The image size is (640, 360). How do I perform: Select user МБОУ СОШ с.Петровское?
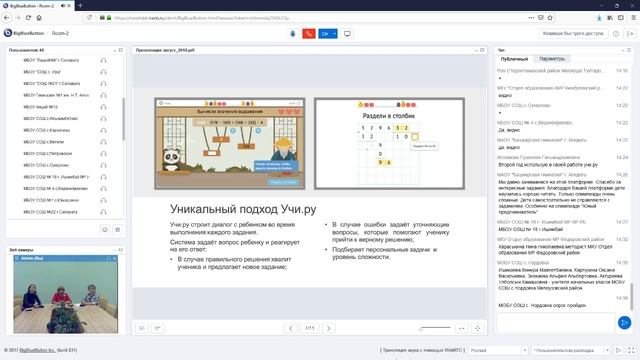tap(48, 153)
